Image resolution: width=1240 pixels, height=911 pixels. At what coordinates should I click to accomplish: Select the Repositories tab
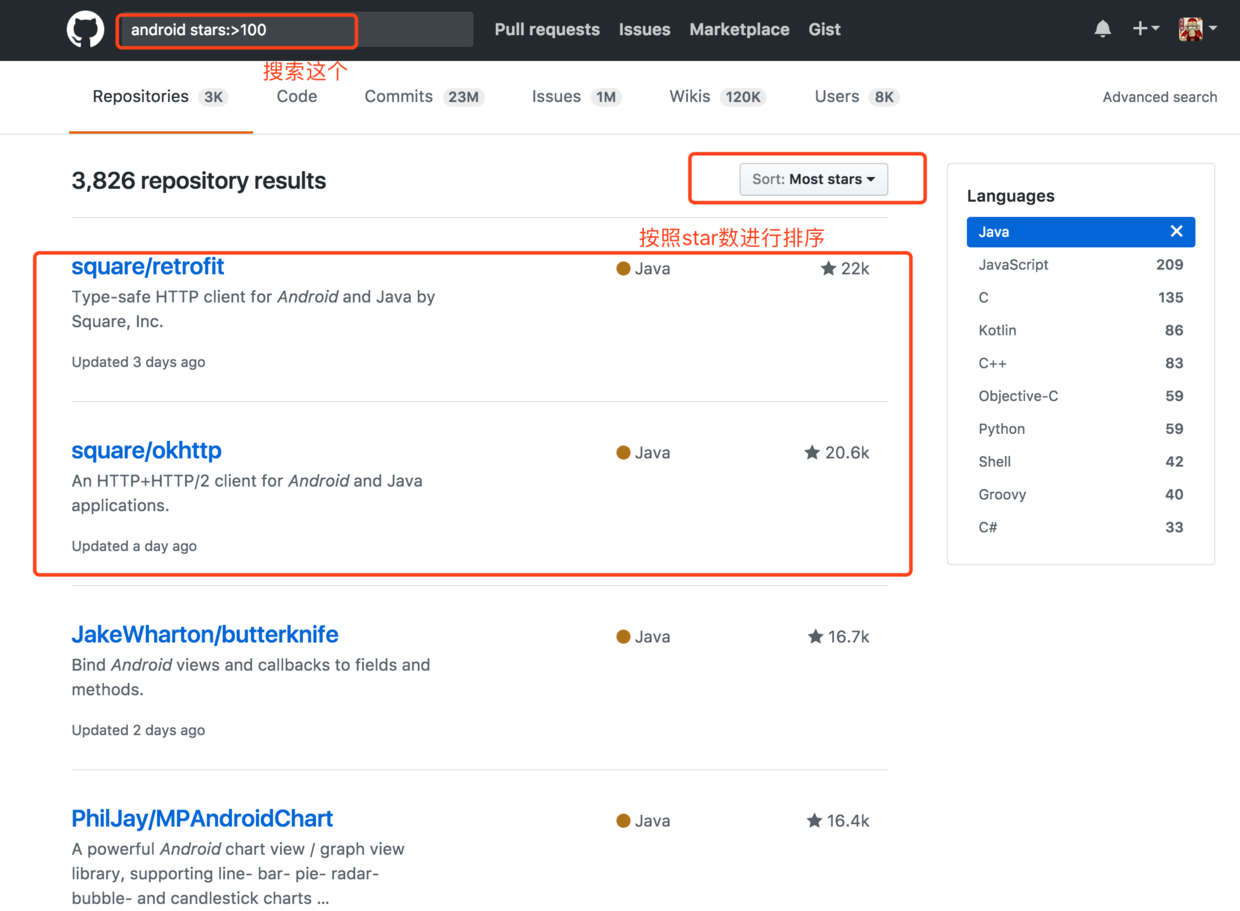click(160, 97)
